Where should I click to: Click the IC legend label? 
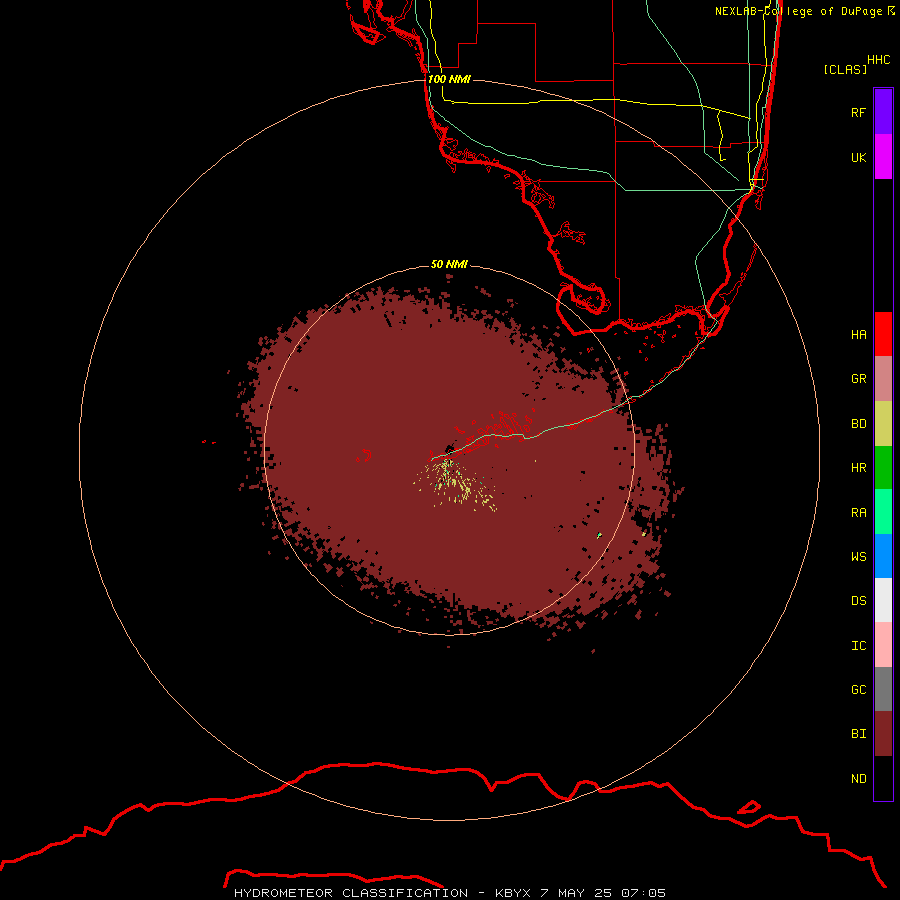tap(858, 646)
